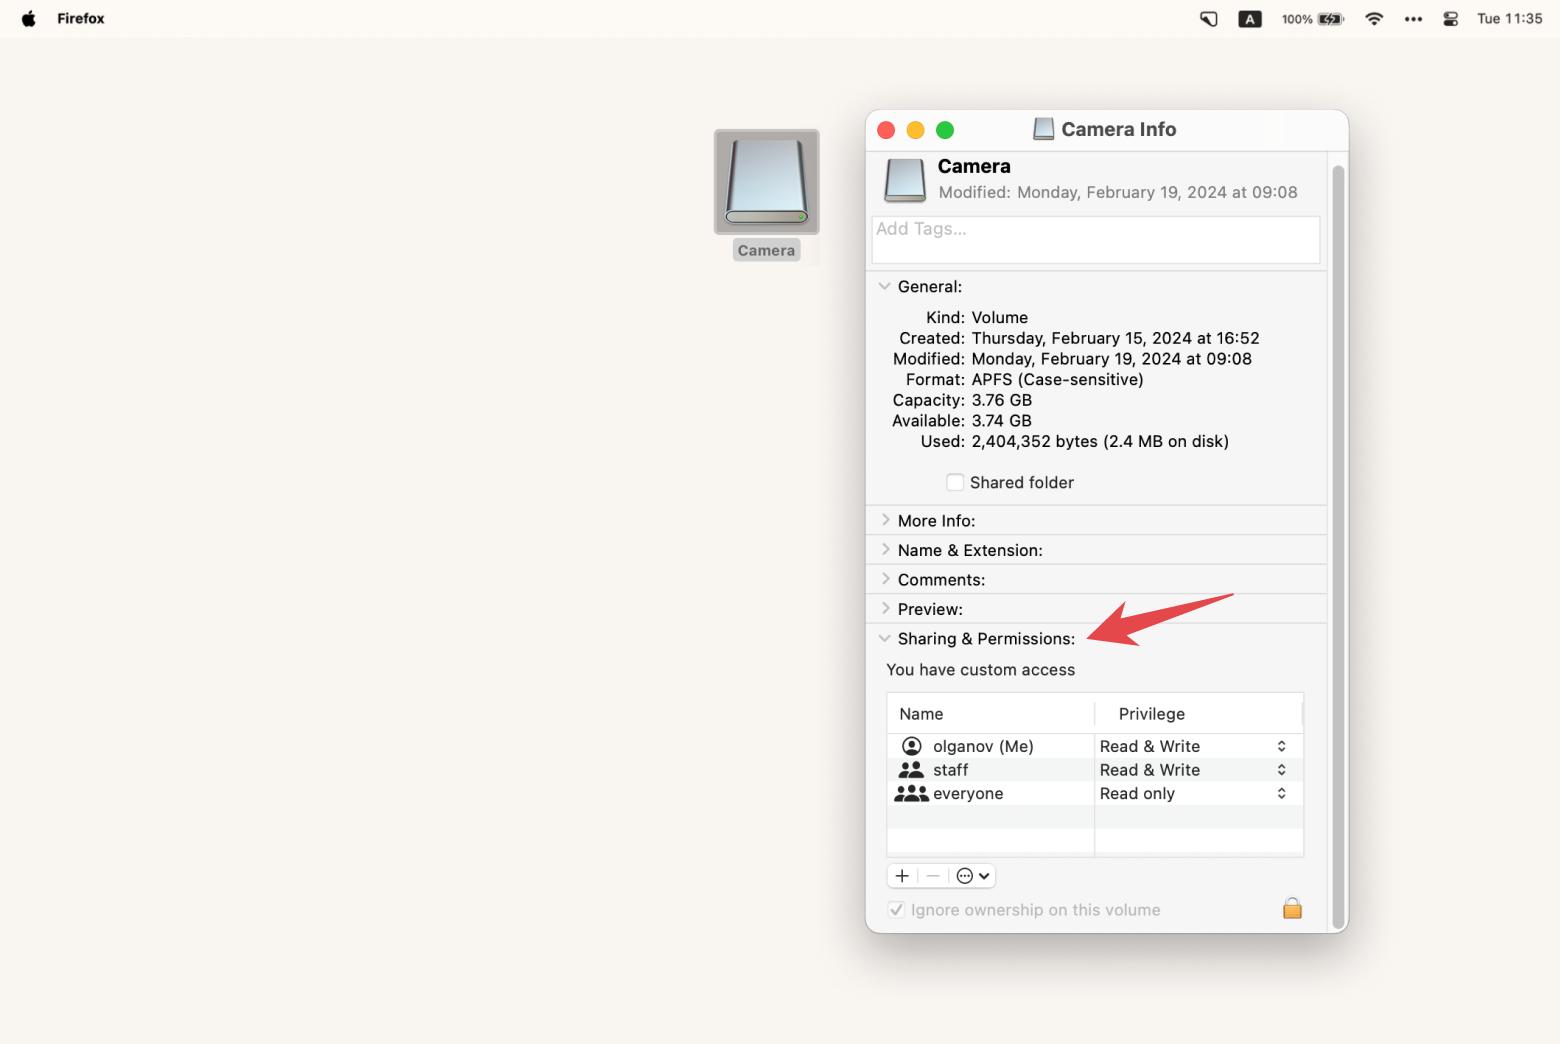Click the everyone group icon
Viewport: 1560px width, 1044px height.
click(x=911, y=793)
